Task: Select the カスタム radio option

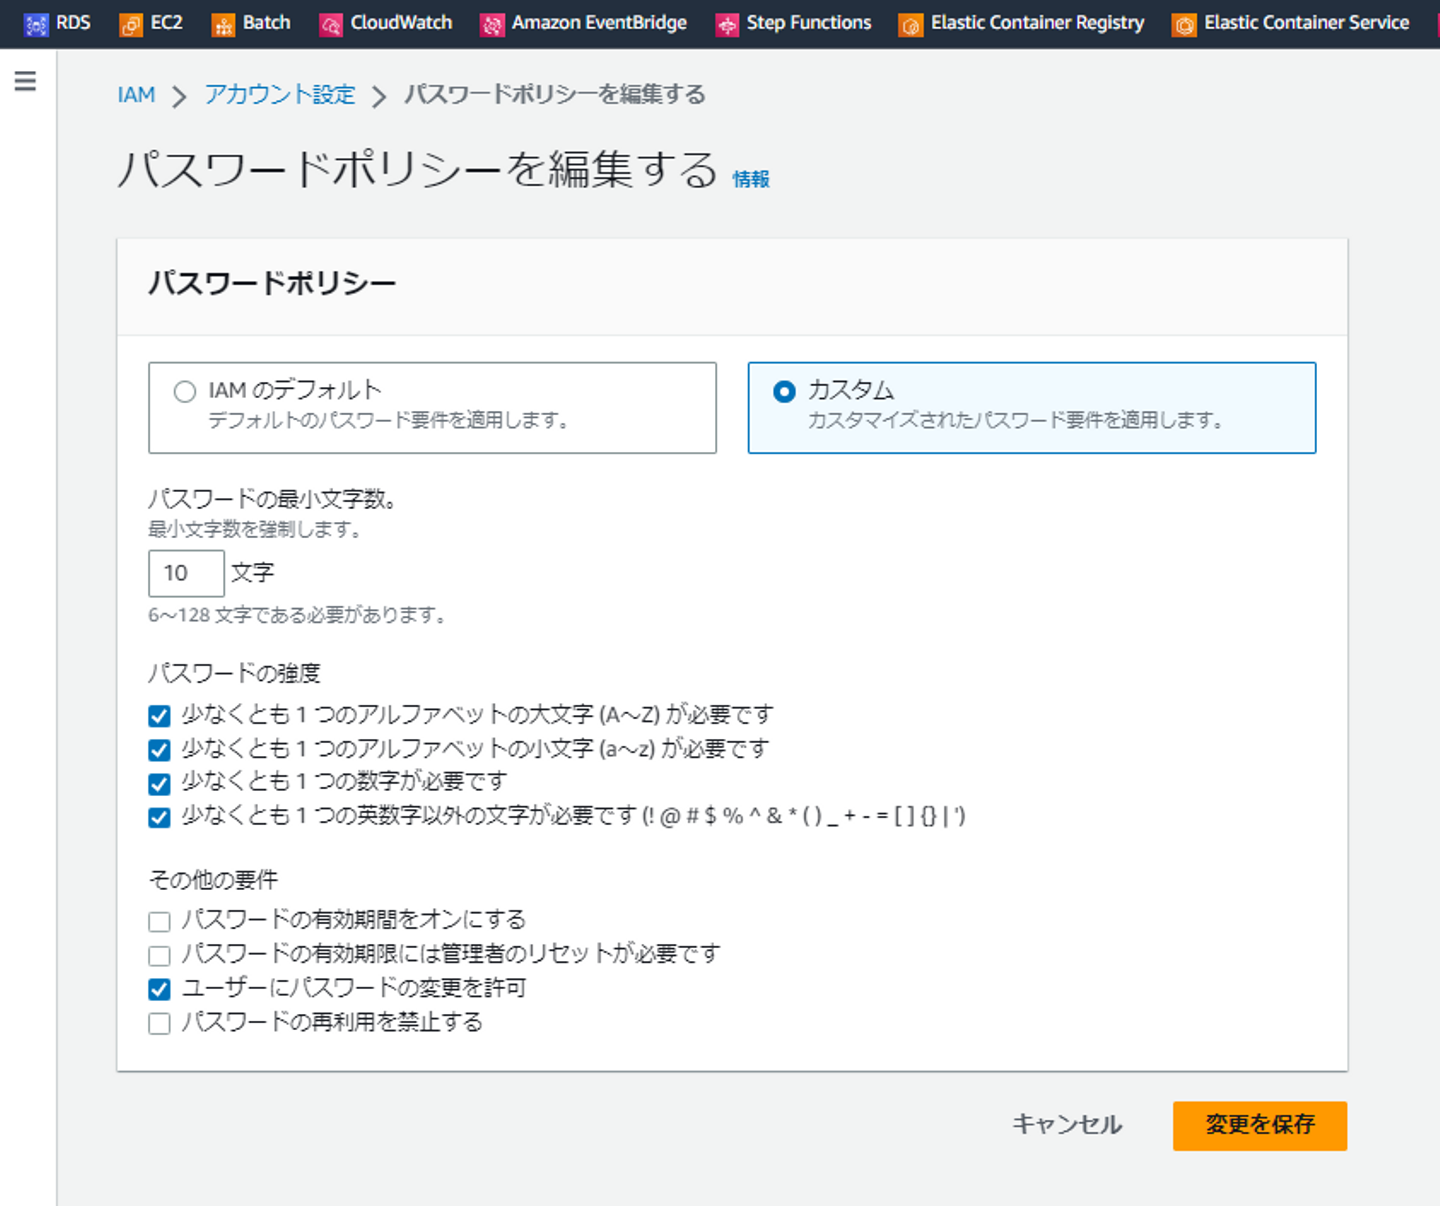Action: [785, 392]
